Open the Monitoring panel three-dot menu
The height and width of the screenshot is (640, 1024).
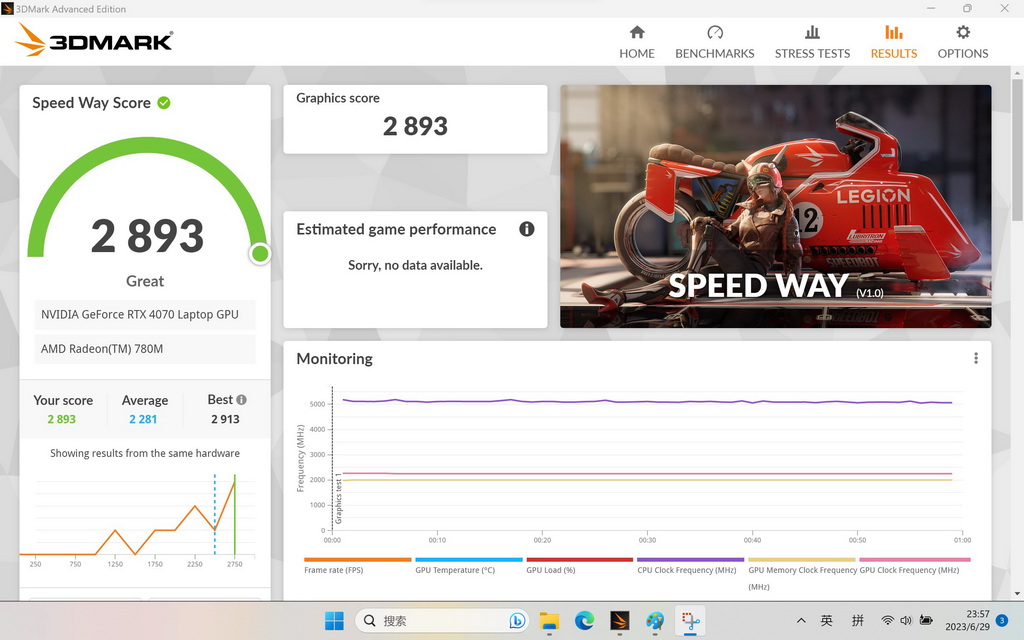pyautogui.click(x=976, y=358)
